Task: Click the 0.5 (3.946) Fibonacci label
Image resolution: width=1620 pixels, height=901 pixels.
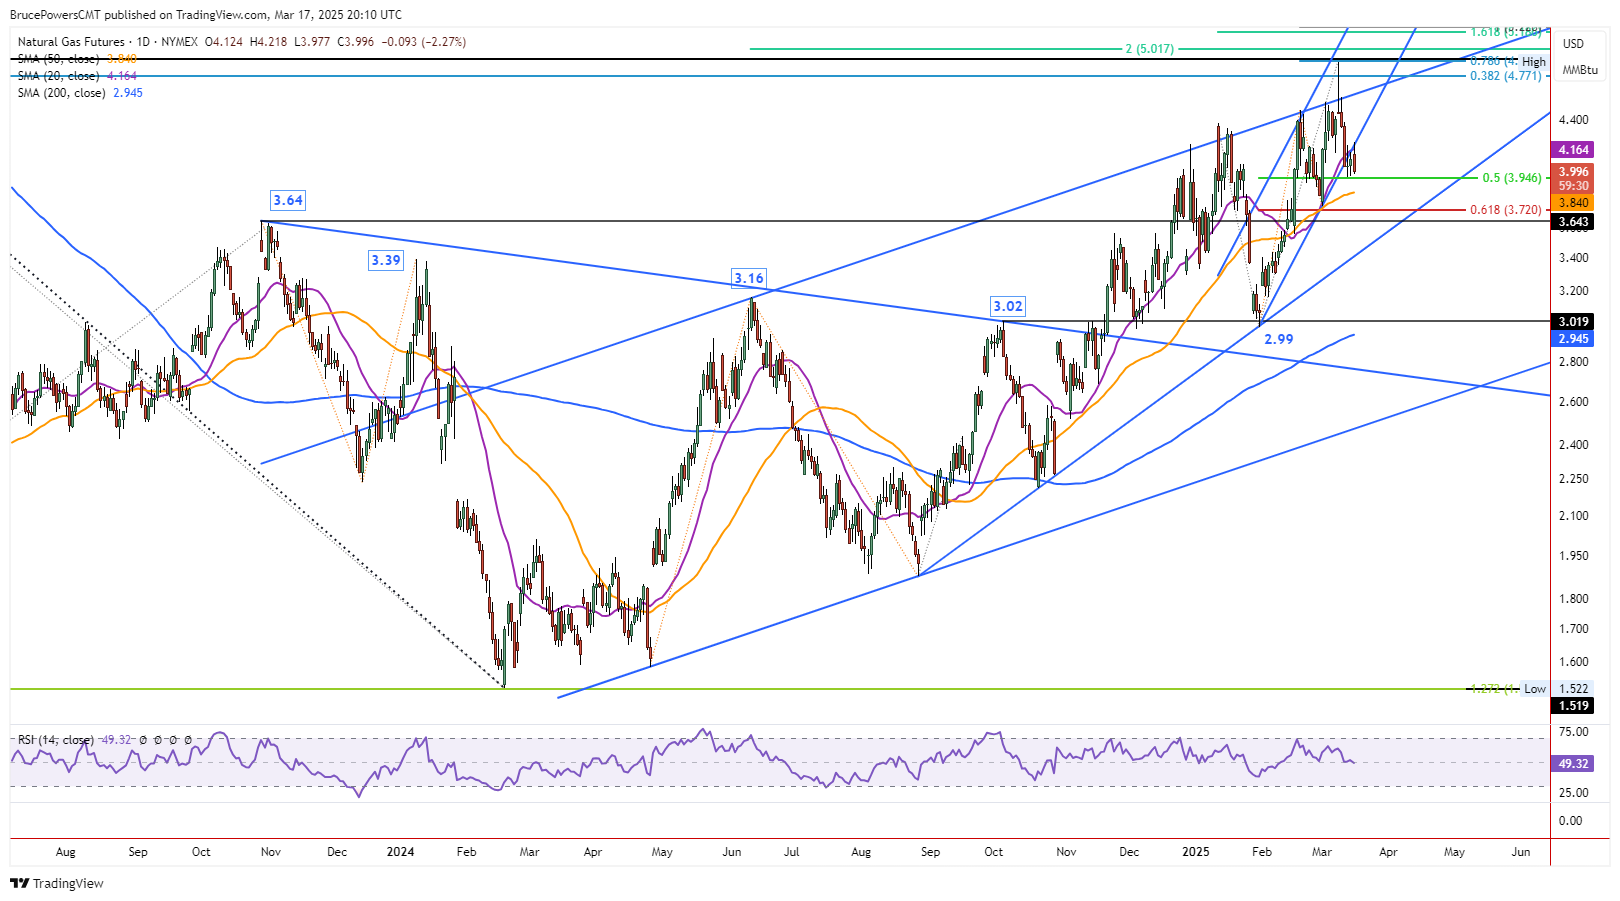Action: [x=1511, y=178]
